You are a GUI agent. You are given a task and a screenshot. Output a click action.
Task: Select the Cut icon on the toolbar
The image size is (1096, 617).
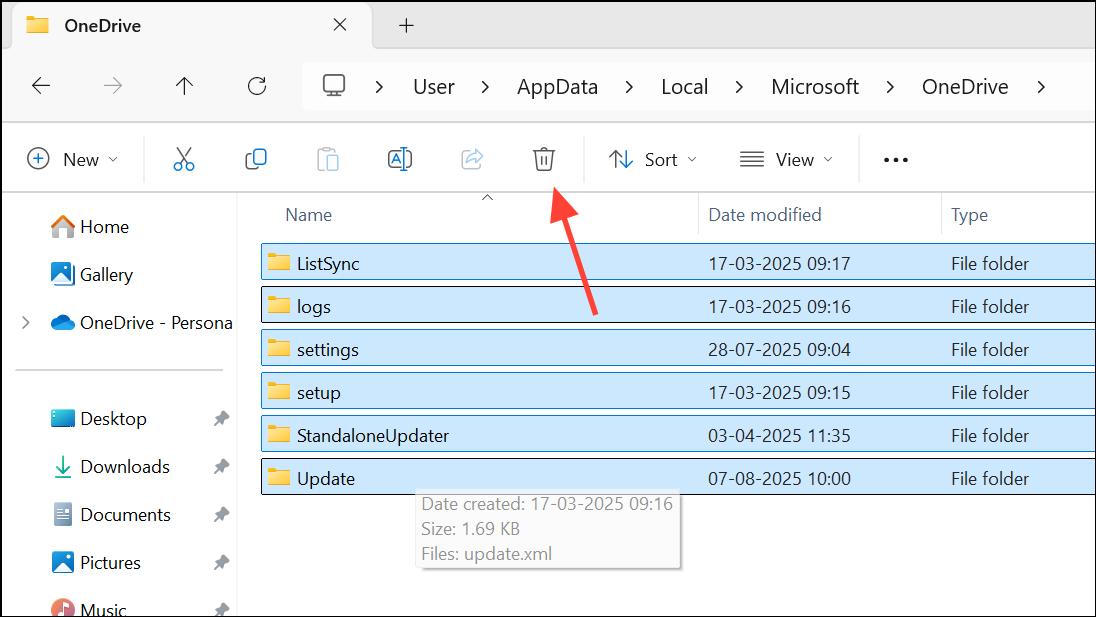(184, 159)
